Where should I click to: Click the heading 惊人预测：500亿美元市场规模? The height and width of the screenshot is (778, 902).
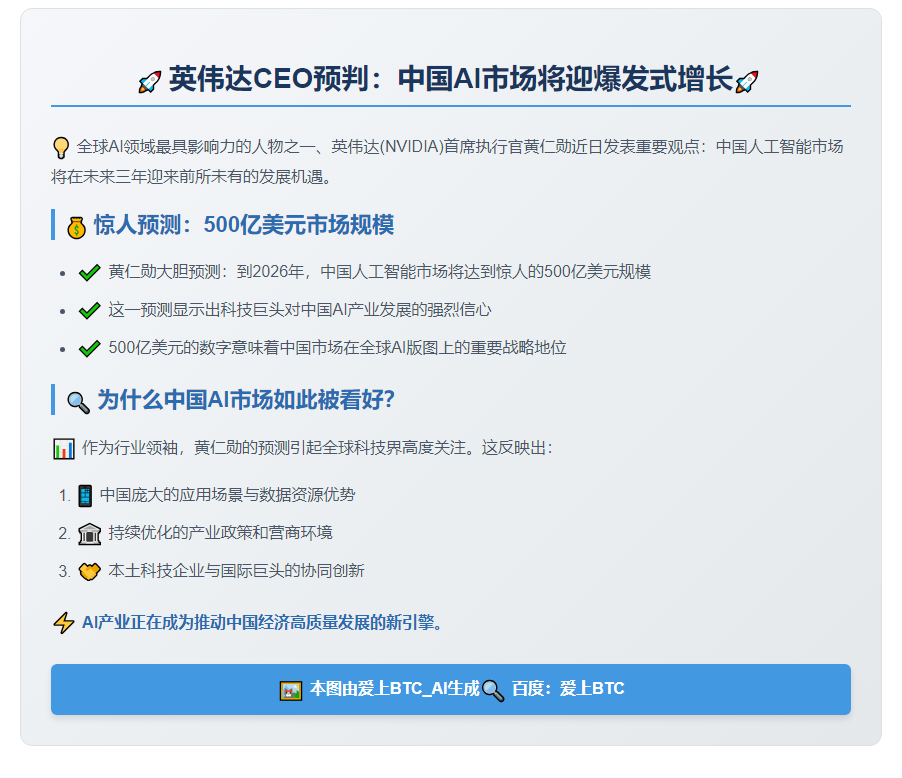(244, 225)
